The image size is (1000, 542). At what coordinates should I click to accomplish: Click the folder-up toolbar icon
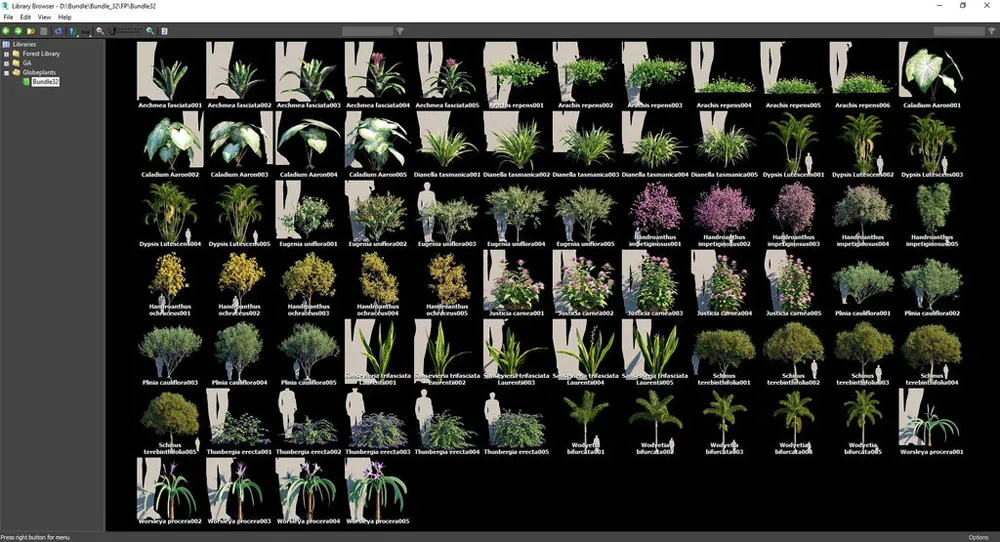coord(30,31)
